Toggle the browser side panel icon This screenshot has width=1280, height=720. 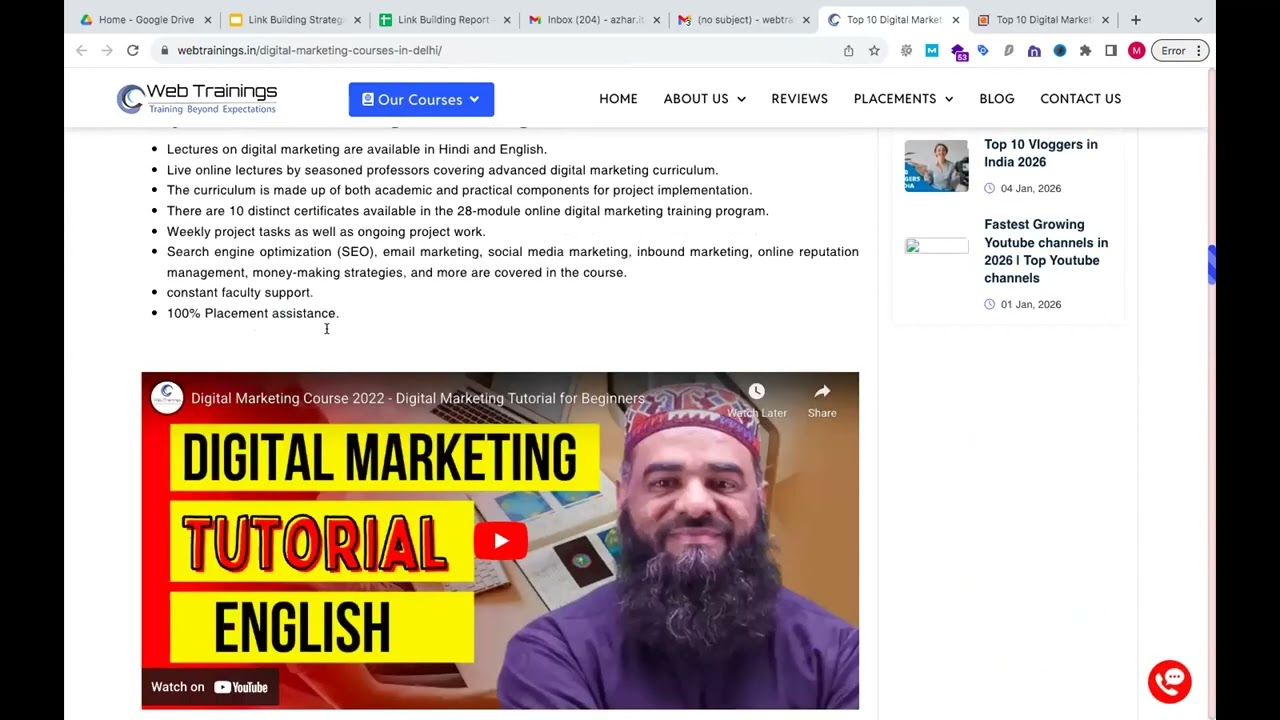[1111, 50]
